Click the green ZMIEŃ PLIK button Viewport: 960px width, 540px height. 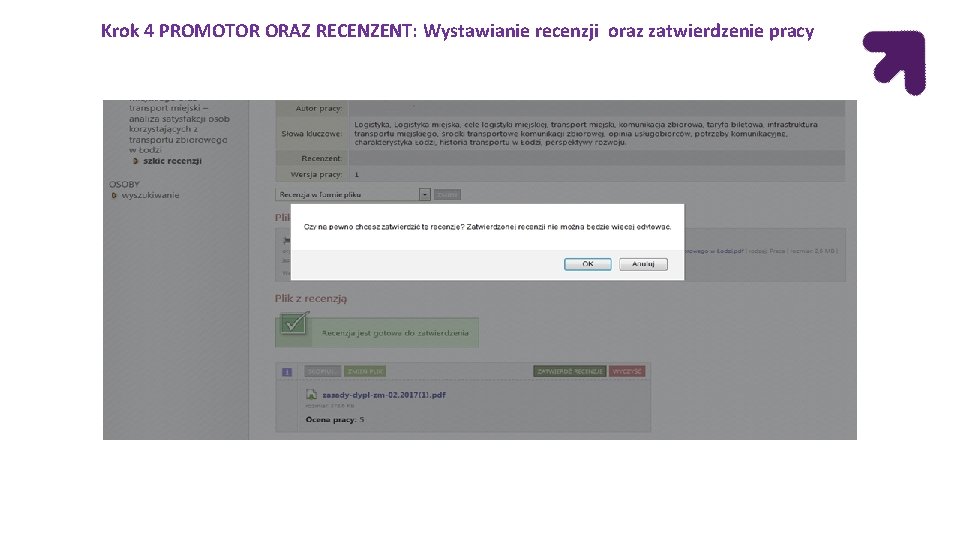[x=365, y=371]
